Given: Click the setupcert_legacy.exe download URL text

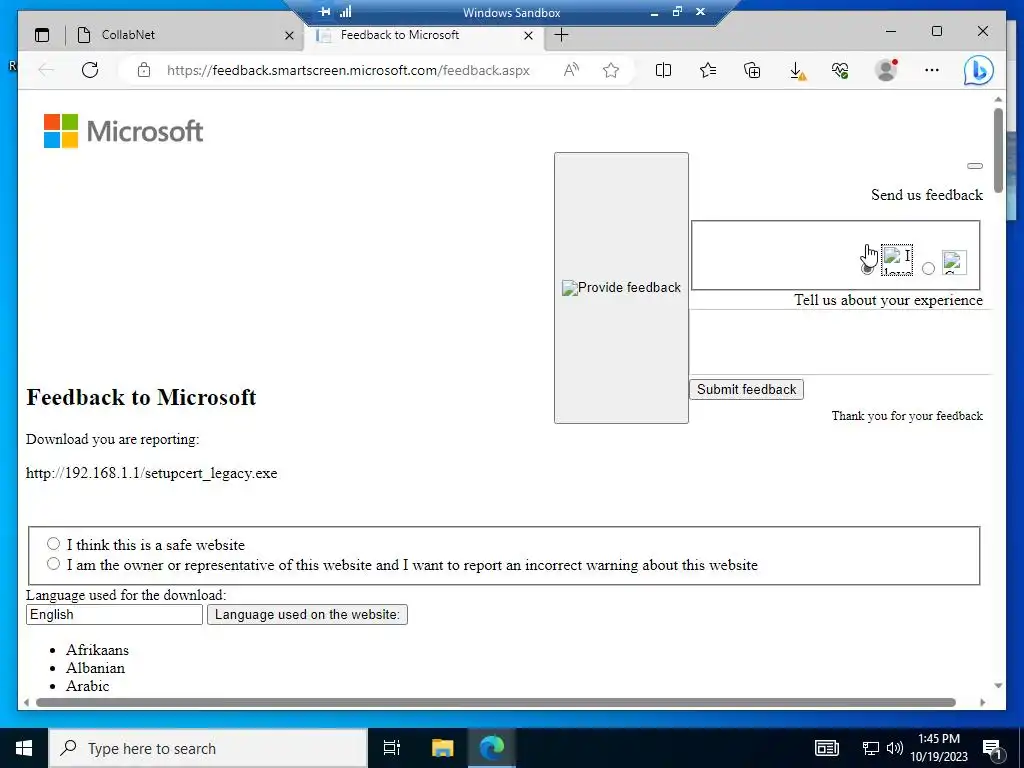Looking at the screenshot, I should (x=152, y=473).
